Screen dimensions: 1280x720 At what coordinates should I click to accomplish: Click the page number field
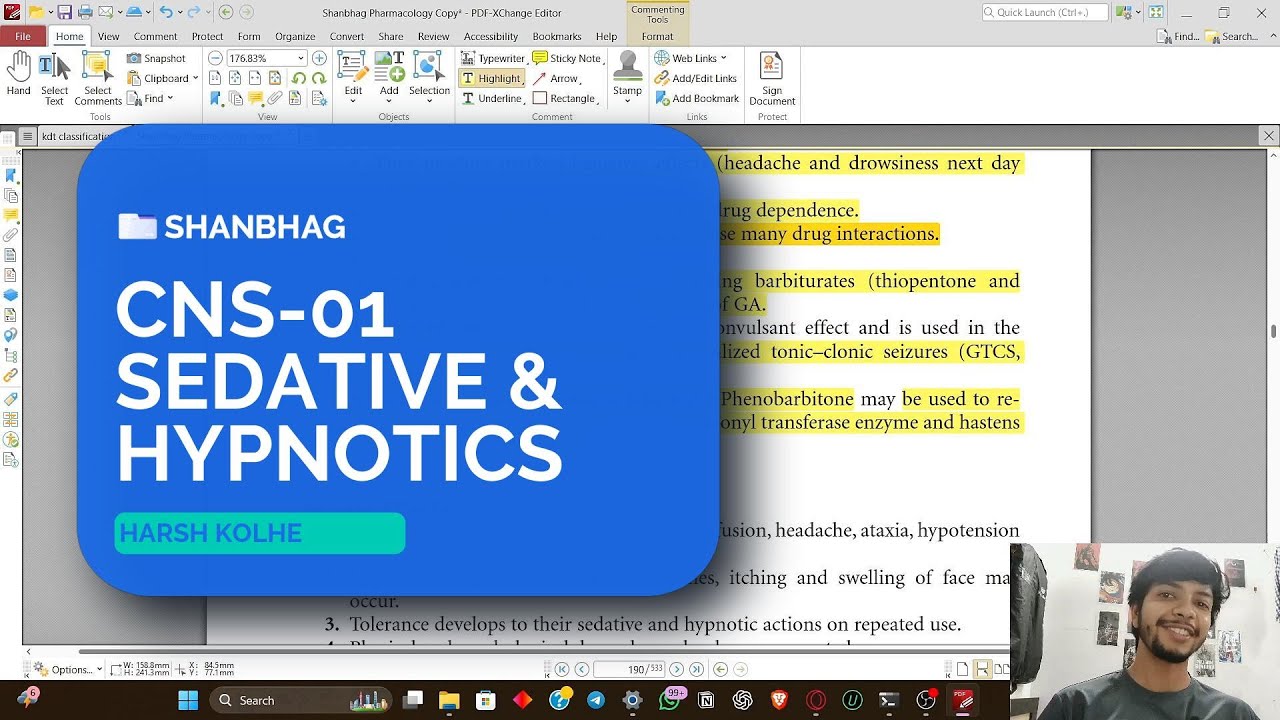[630, 669]
